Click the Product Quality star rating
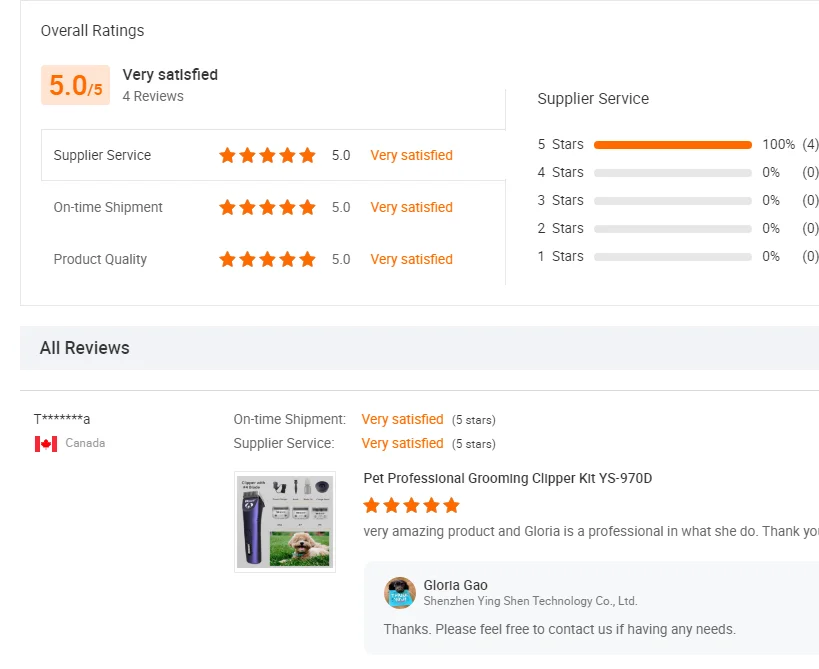 [x=267, y=259]
